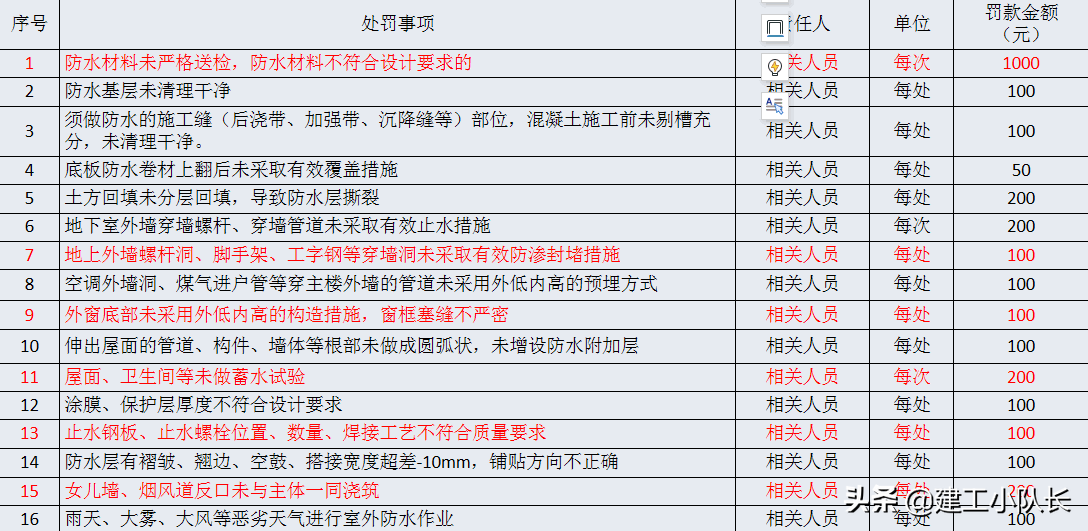The image size is (1088, 531).
Task: Click the fine amount 200 in row 6
Action: [x=1021, y=226]
